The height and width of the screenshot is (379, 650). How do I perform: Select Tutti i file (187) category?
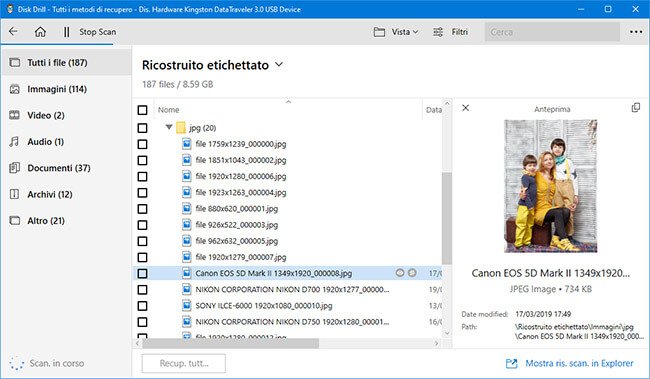pyautogui.click(x=66, y=63)
